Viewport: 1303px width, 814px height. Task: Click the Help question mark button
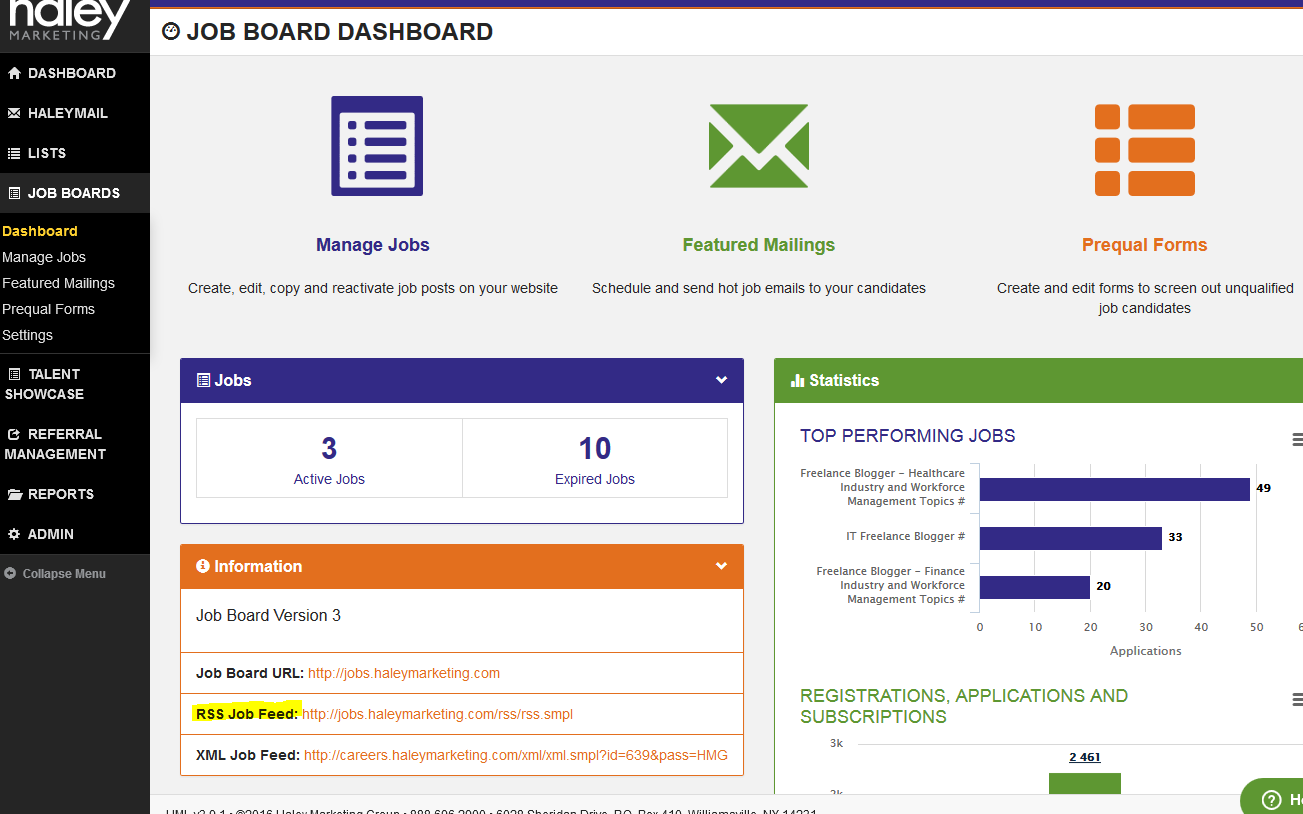1272,800
